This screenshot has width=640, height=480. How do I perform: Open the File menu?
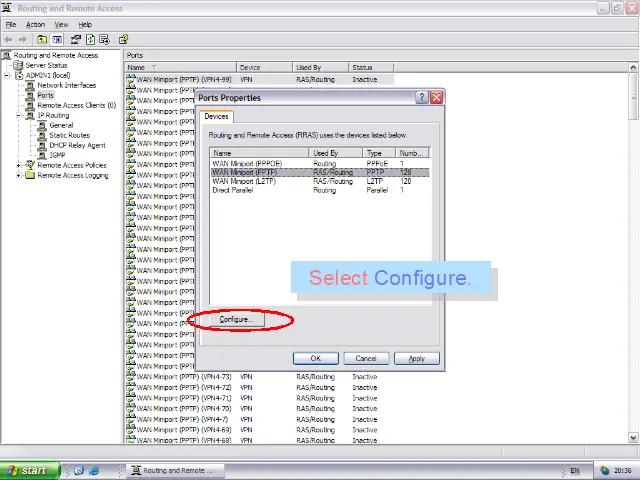point(11,24)
